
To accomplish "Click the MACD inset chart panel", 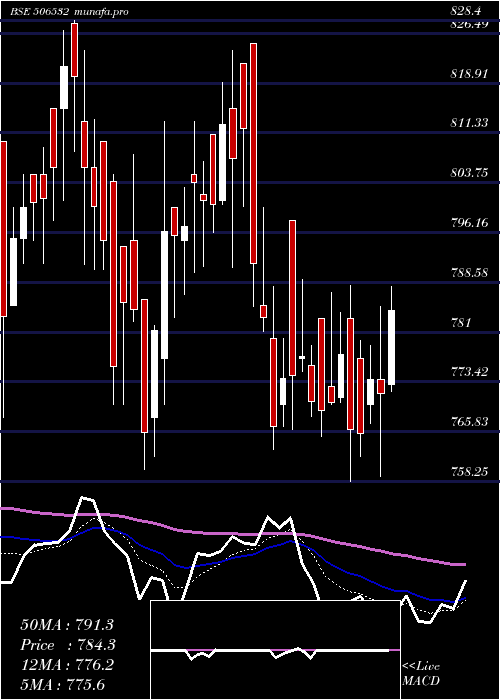I will pyautogui.click(x=275, y=650).
